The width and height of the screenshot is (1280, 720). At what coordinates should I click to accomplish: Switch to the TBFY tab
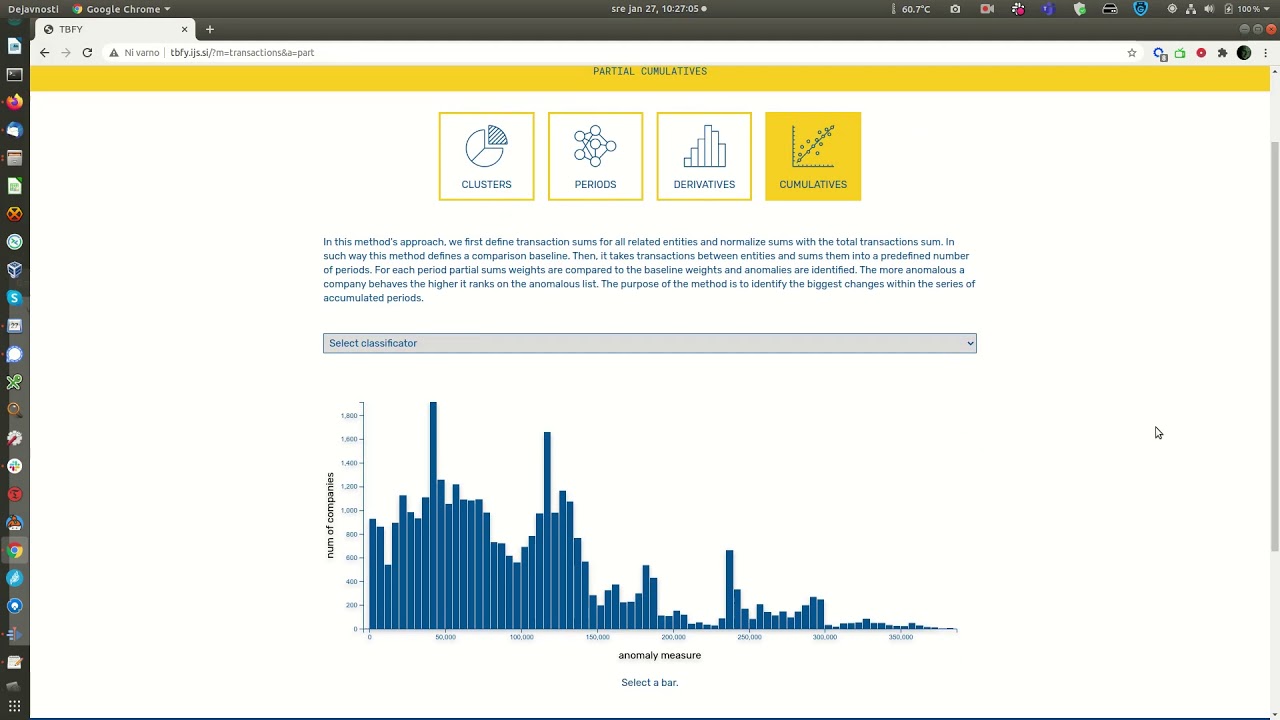pyautogui.click(x=115, y=29)
